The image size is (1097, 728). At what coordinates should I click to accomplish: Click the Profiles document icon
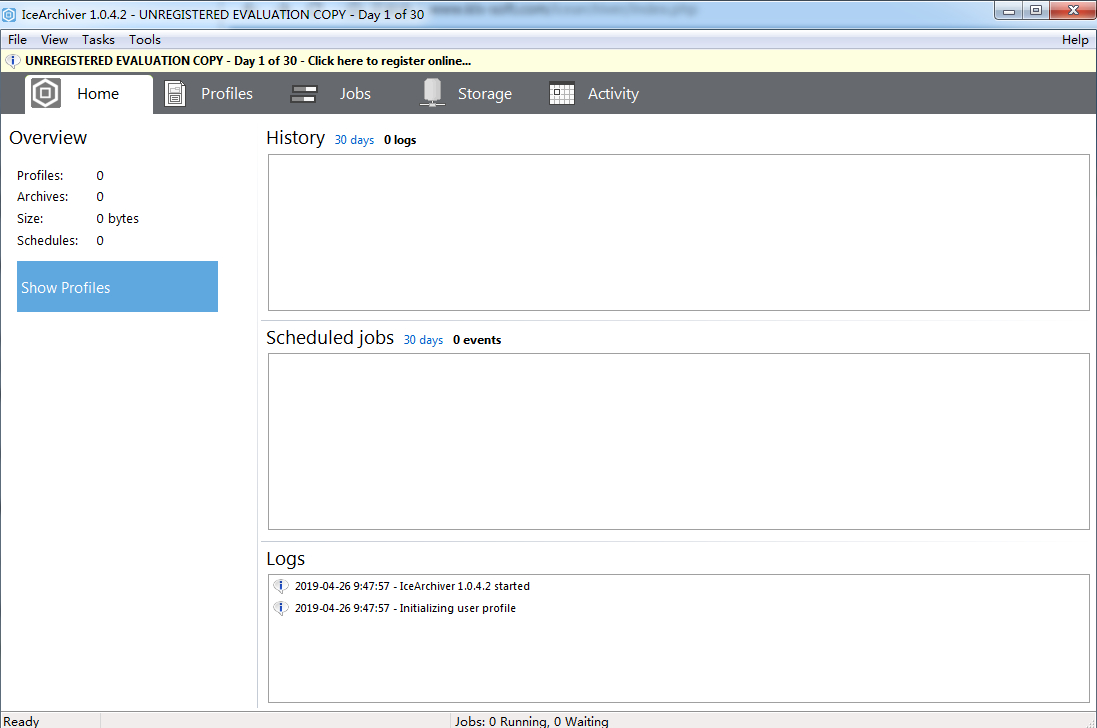(x=175, y=93)
